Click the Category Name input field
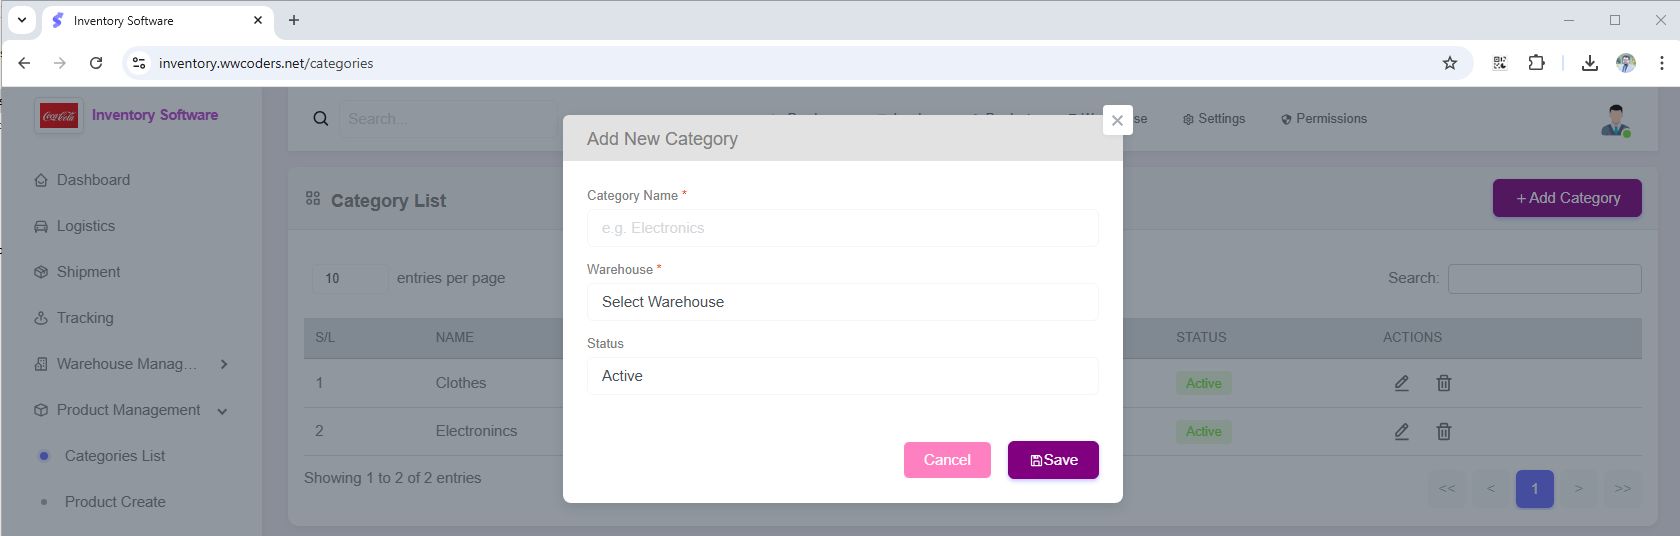The height and width of the screenshot is (536, 1680). [842, 228]
